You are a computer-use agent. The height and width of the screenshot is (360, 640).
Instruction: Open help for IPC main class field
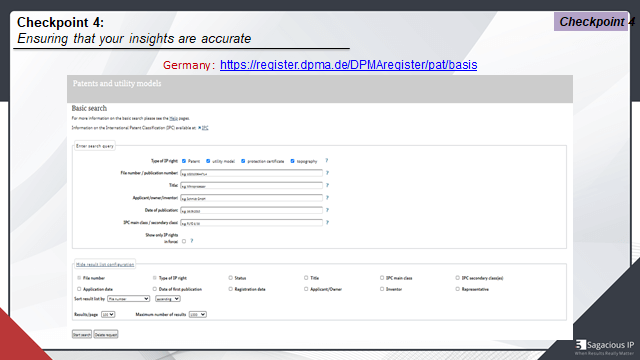pyautogui.click(x=327, y=222)
